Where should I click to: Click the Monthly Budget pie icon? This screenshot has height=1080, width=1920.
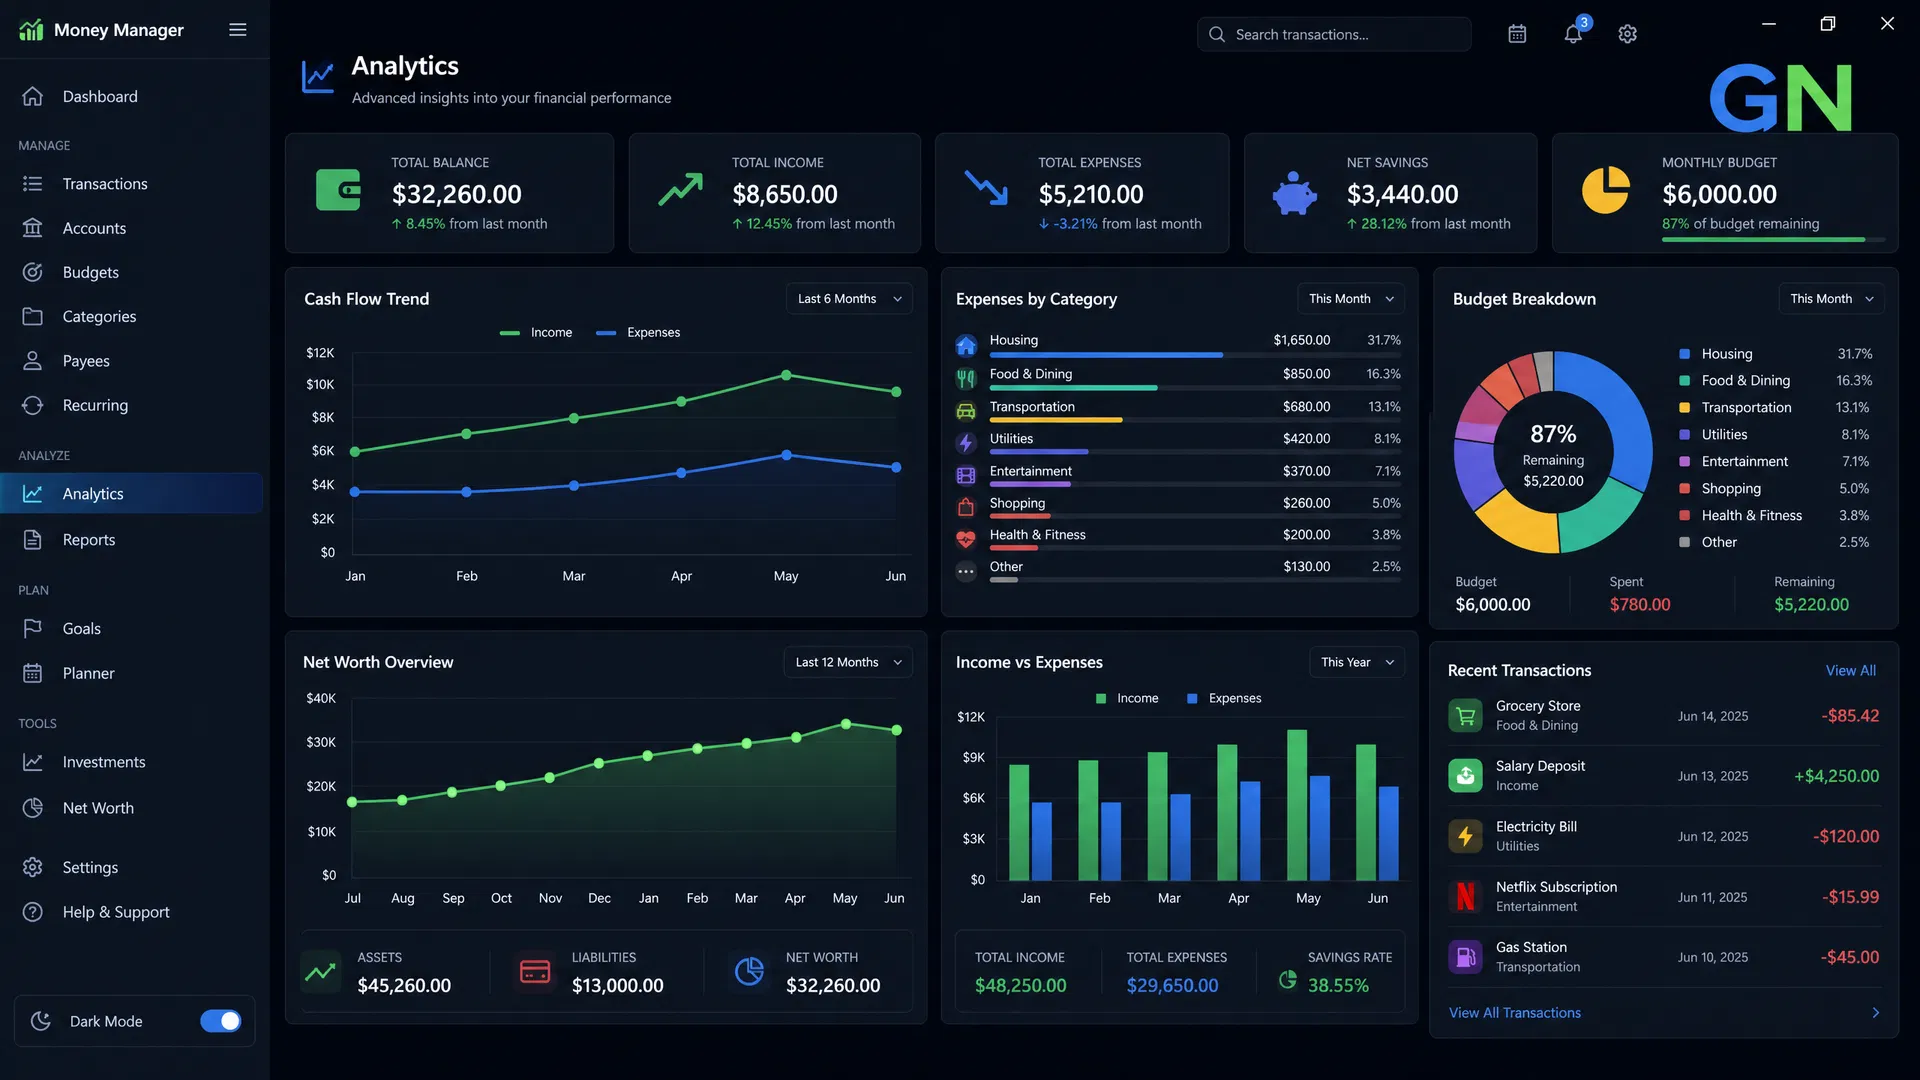pyautogui.click(x=1606, y=190)
